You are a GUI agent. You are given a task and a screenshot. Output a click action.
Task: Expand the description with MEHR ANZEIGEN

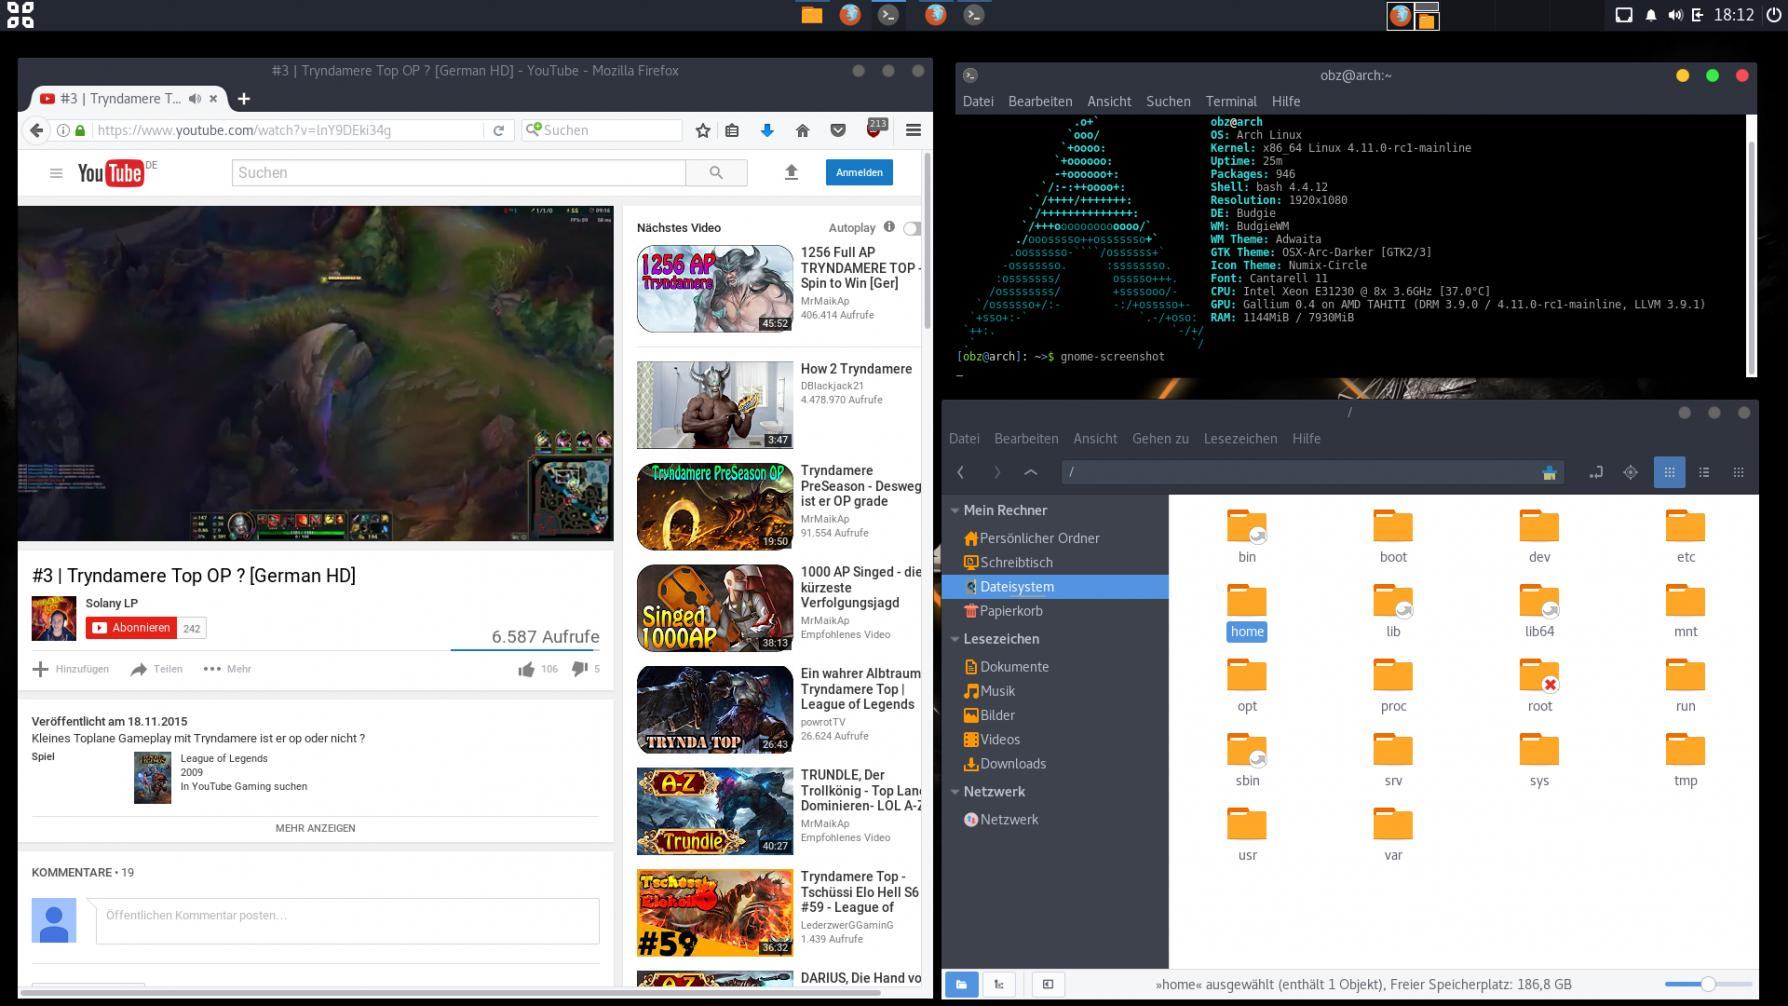pyautogui.click(x=315, y=828)
